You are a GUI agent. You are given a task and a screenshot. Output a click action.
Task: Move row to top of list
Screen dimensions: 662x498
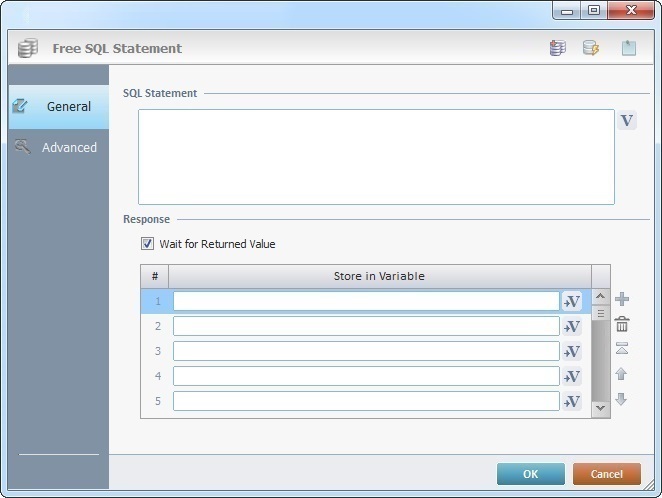point(621,349)
